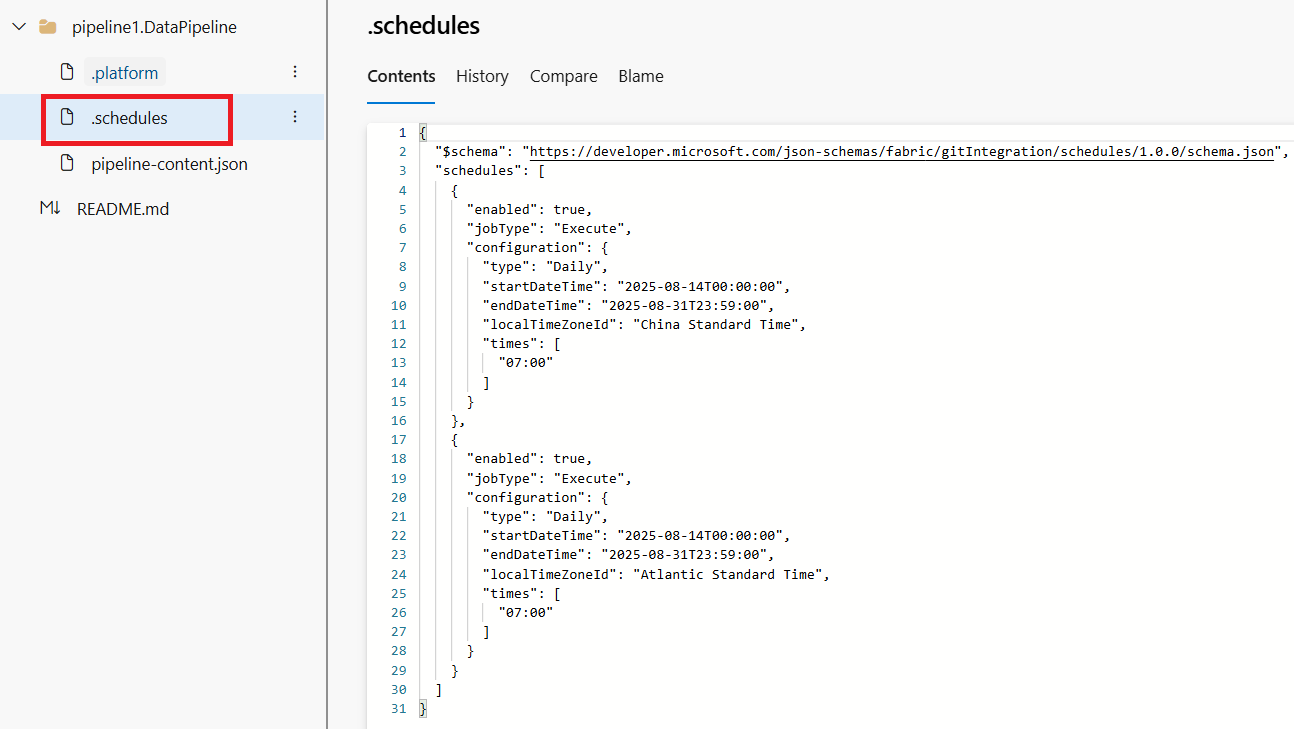Viewport: 1294px width, 729px height.
Task: Click the .platform file icon
Action: click(67, 72)
